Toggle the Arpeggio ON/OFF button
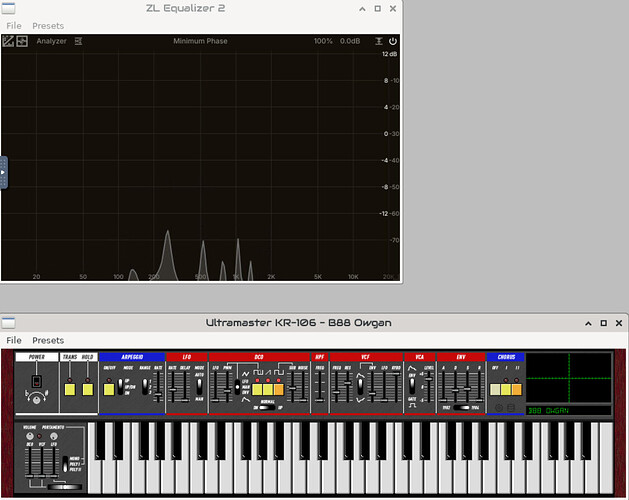This screenshot has height=500, width=629. (x=109, y=388)
